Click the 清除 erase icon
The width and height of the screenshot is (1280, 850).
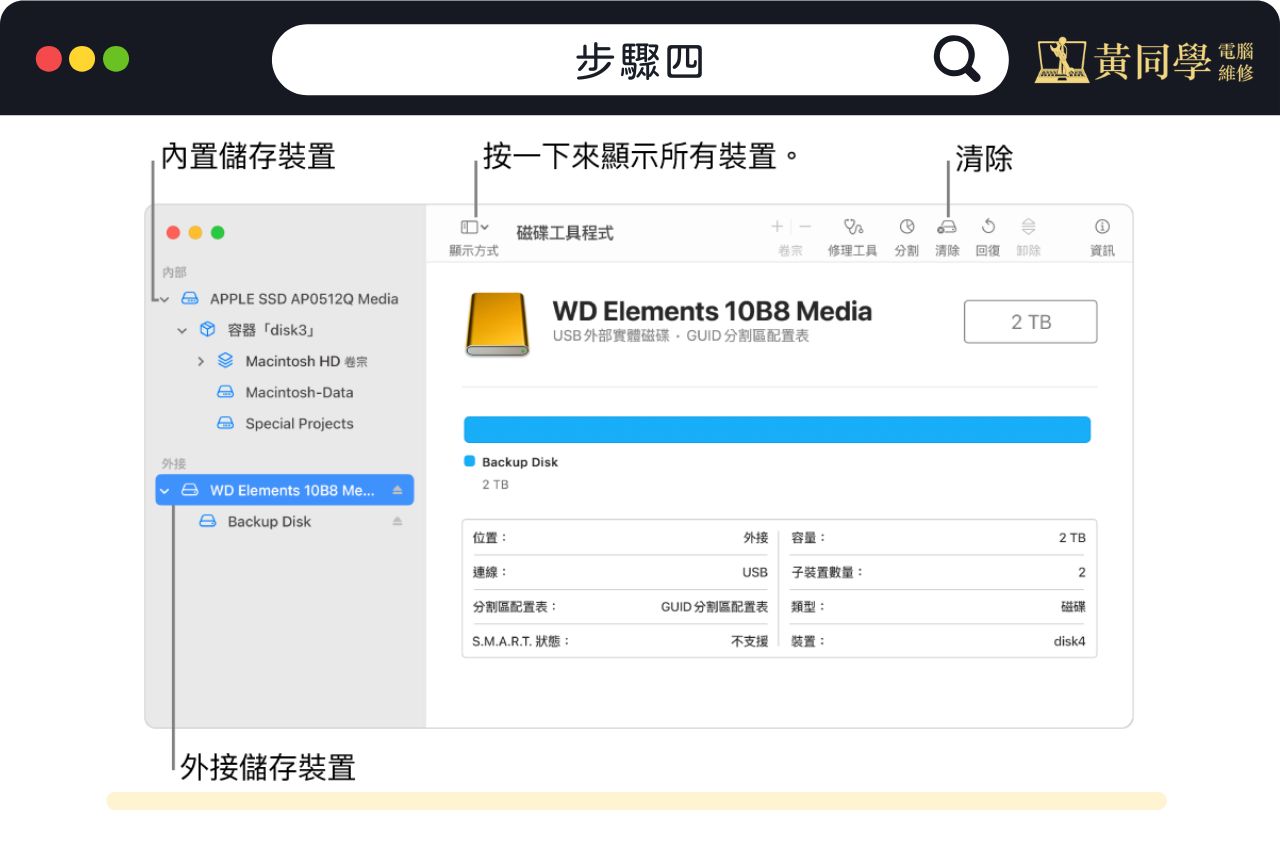pos(947,227)
